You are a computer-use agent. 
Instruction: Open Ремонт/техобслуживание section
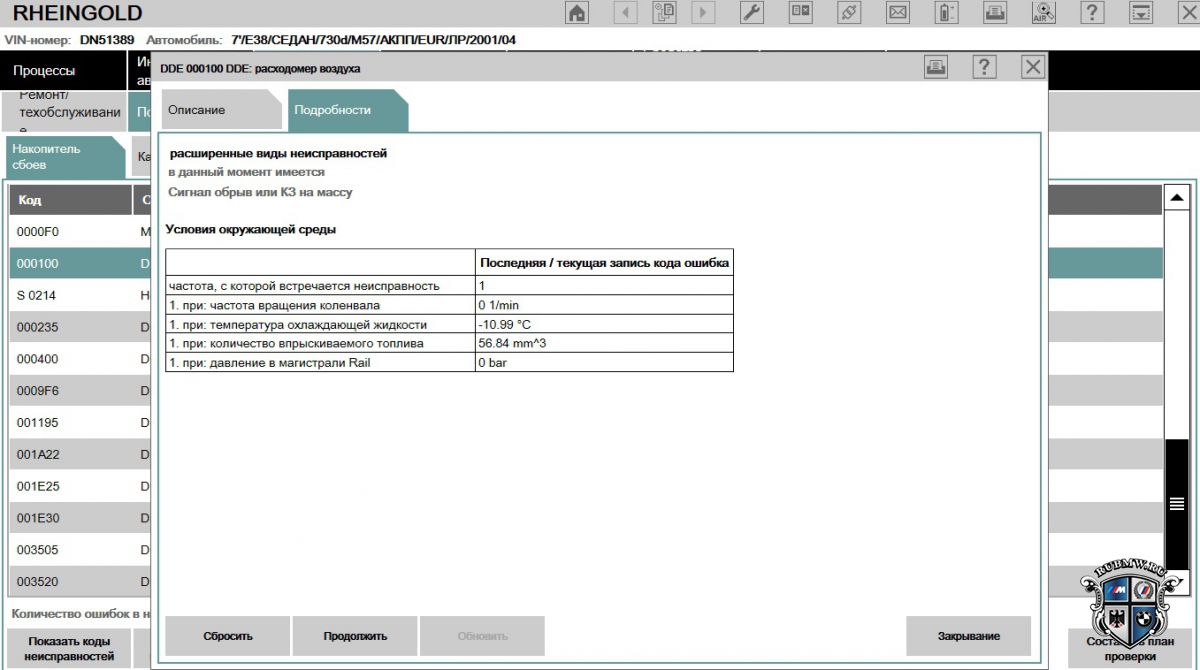(63, 112)
